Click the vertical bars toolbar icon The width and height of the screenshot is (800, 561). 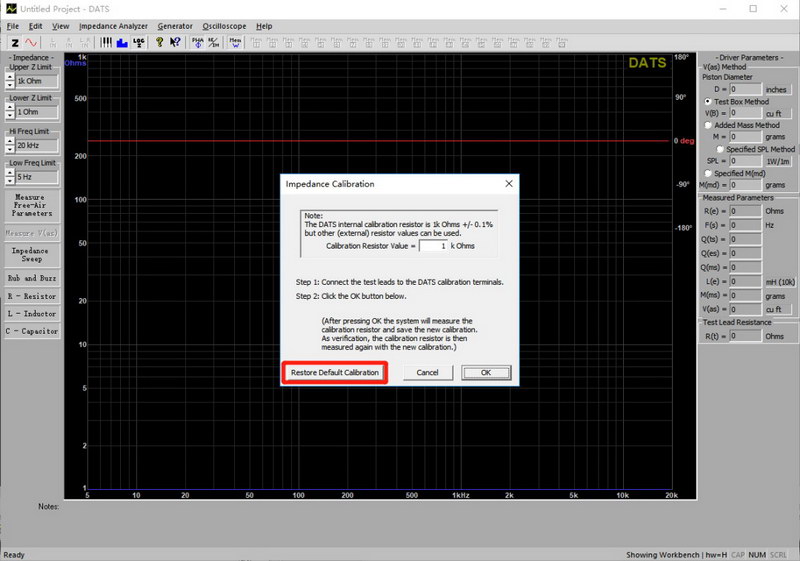coord(107,43)
